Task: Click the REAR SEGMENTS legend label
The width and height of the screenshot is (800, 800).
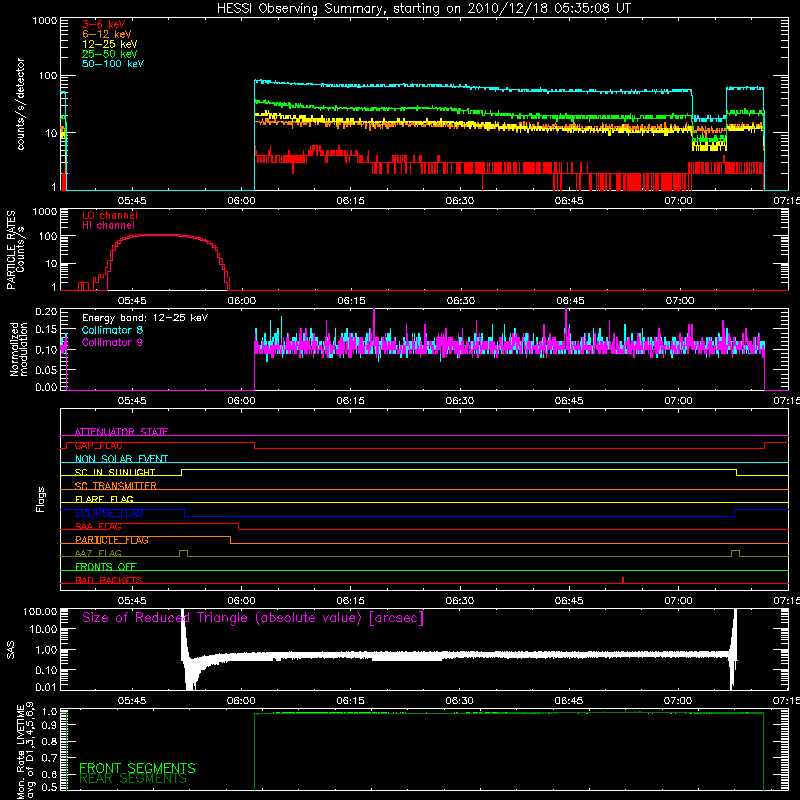Action: [133, 779]
